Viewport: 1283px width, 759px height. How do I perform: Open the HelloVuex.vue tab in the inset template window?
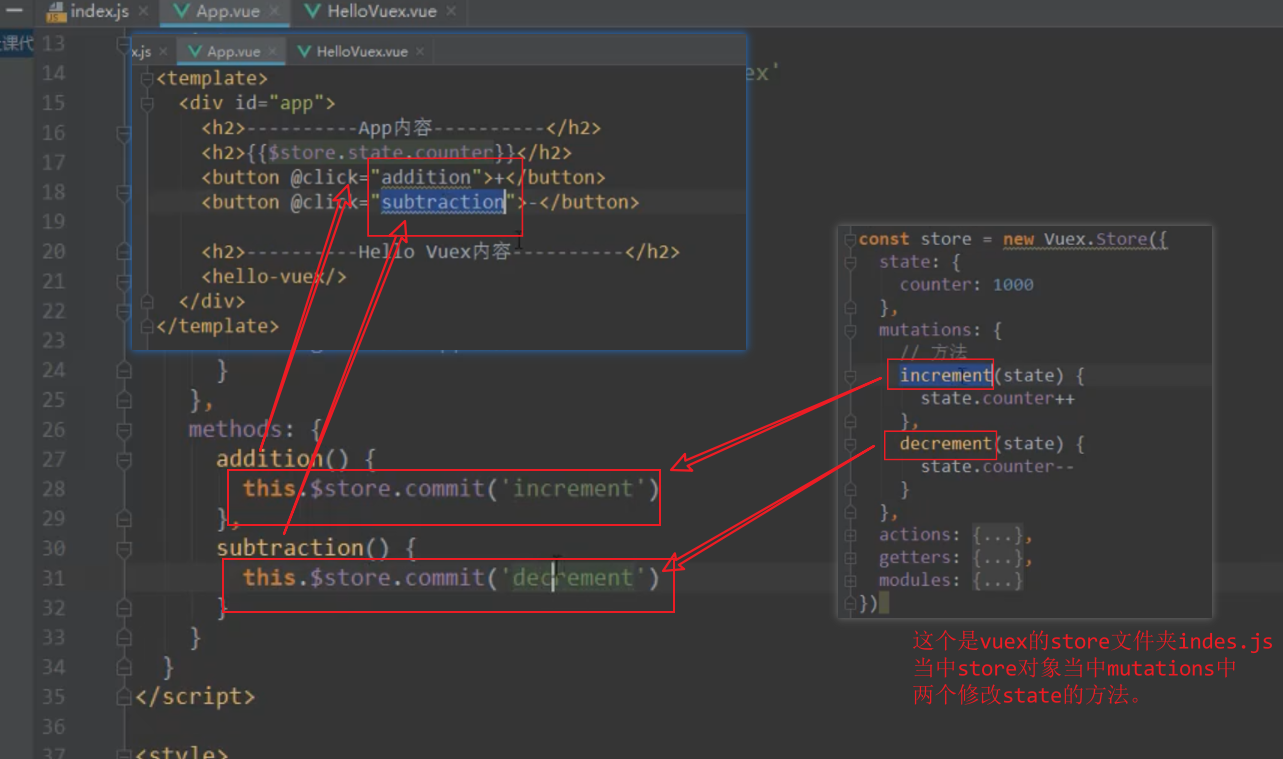362,52
